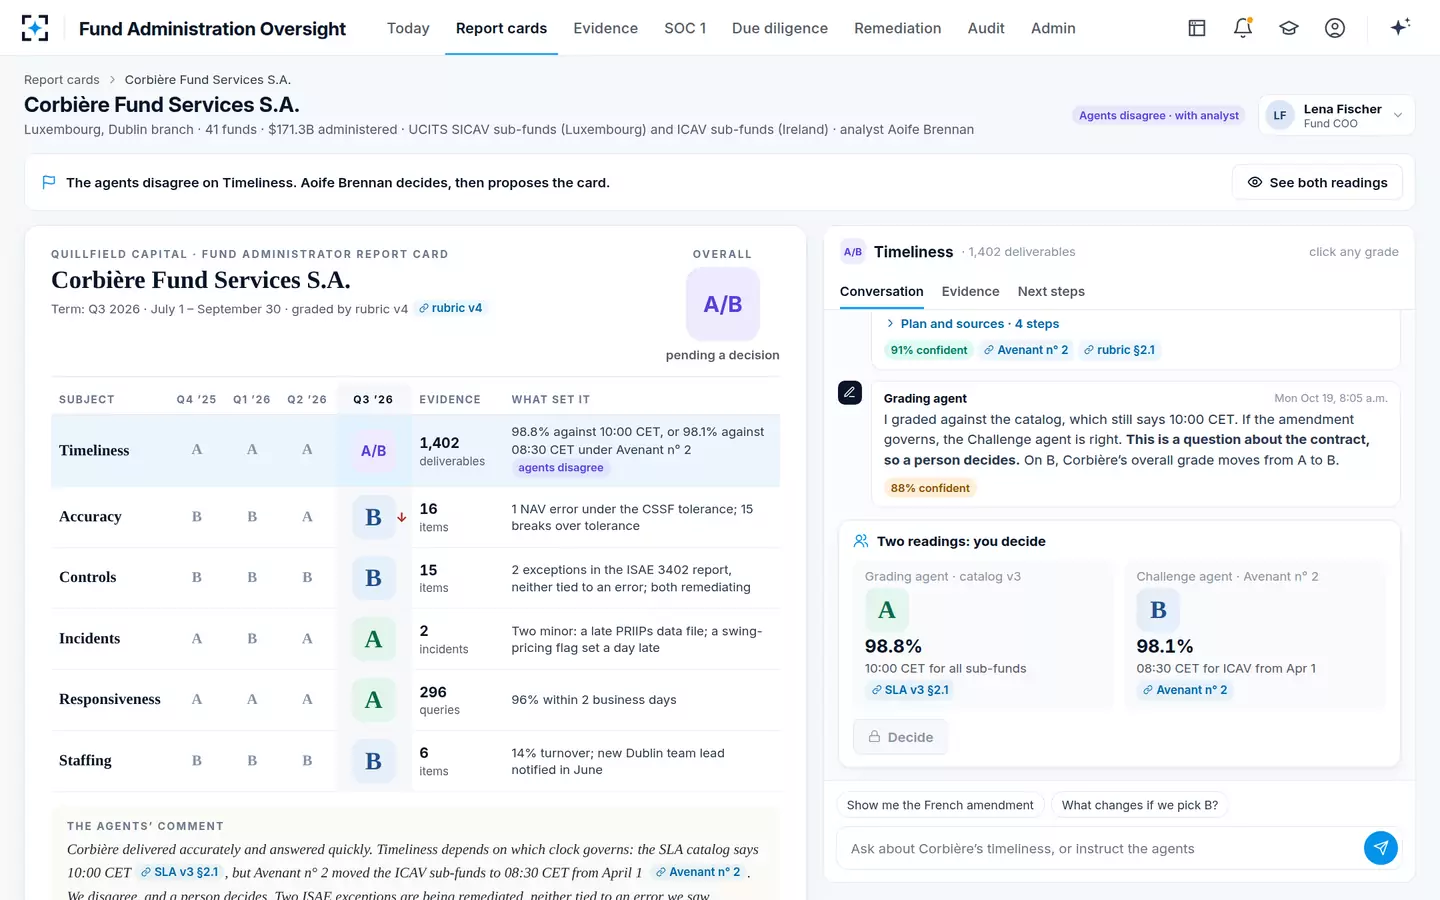Open the Lena Fischer user dropdown
The image size is (1440, 900).
[x=1337, y=115]
